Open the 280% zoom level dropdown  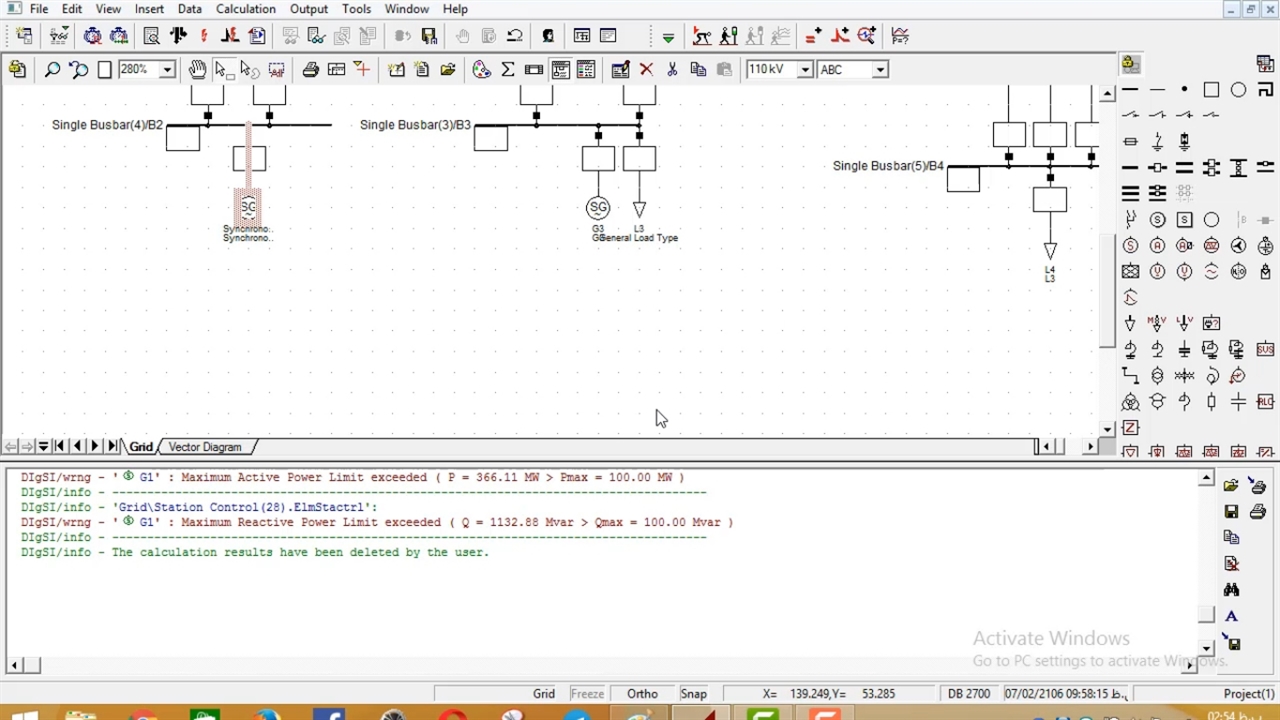[167, 70]
